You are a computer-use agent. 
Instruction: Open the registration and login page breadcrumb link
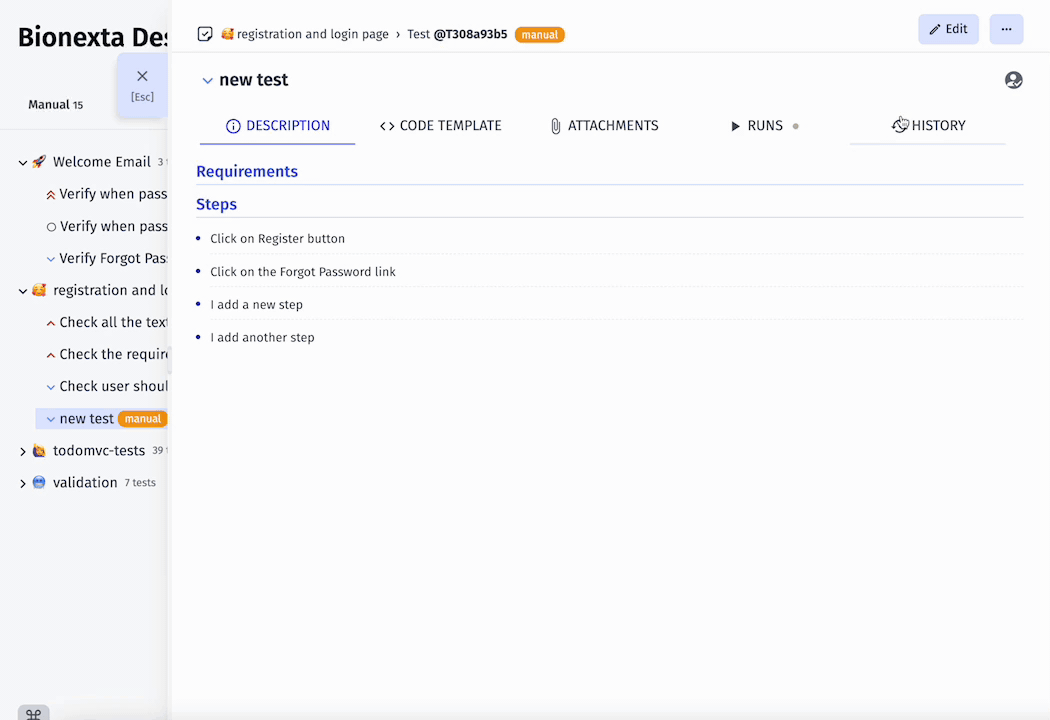pyautogui.click(x=313, y=34)
